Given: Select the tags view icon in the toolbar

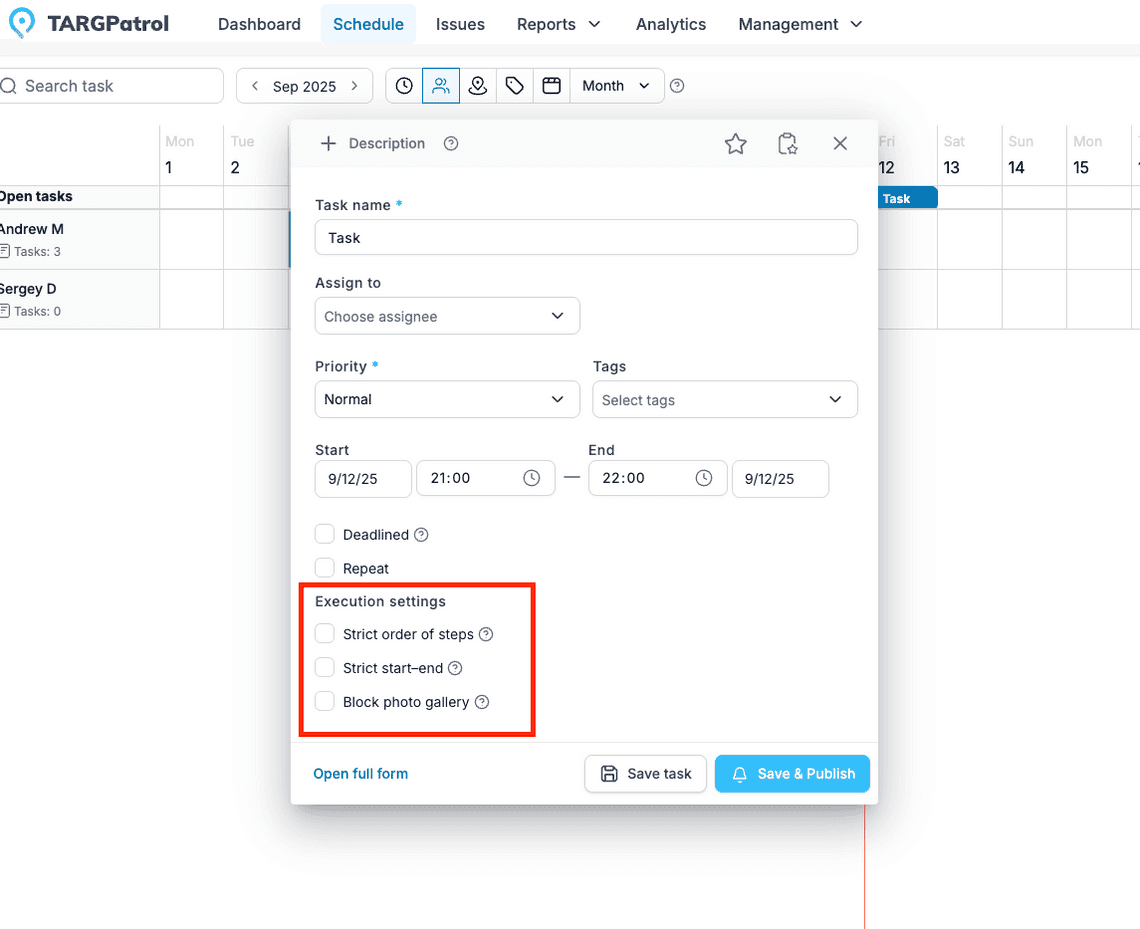Looking at the screenshot, I should point(515,86).
